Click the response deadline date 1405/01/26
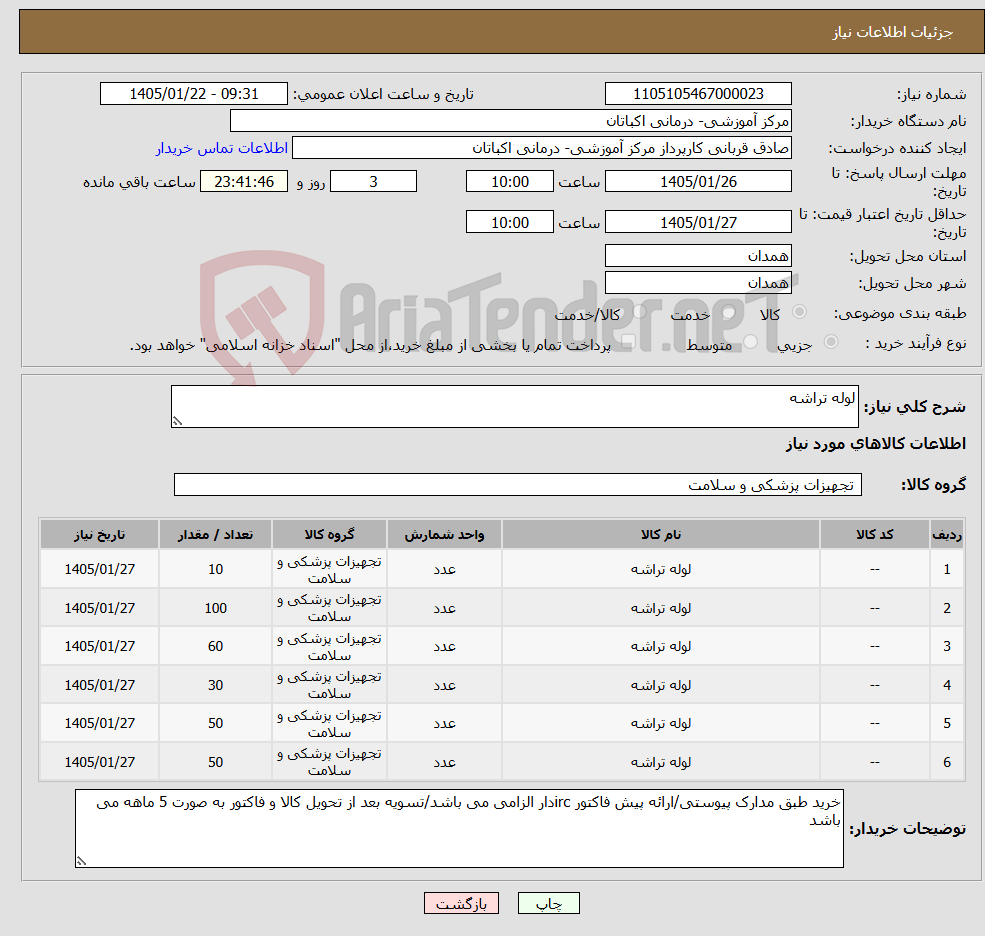Viewport: 985px width, 936px height. pos(698,182)
